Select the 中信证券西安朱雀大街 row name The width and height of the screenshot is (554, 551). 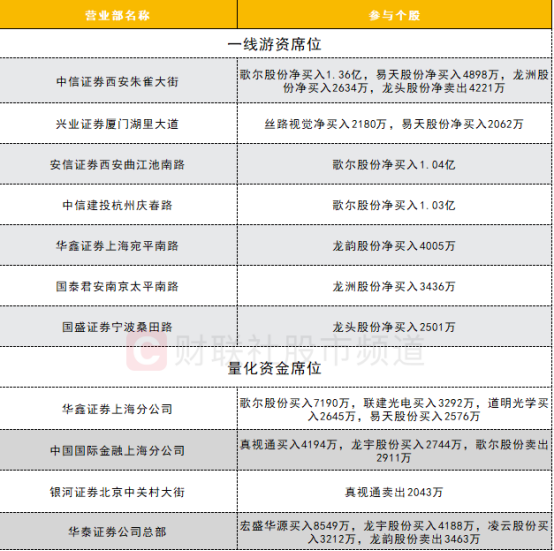[118, 82]
